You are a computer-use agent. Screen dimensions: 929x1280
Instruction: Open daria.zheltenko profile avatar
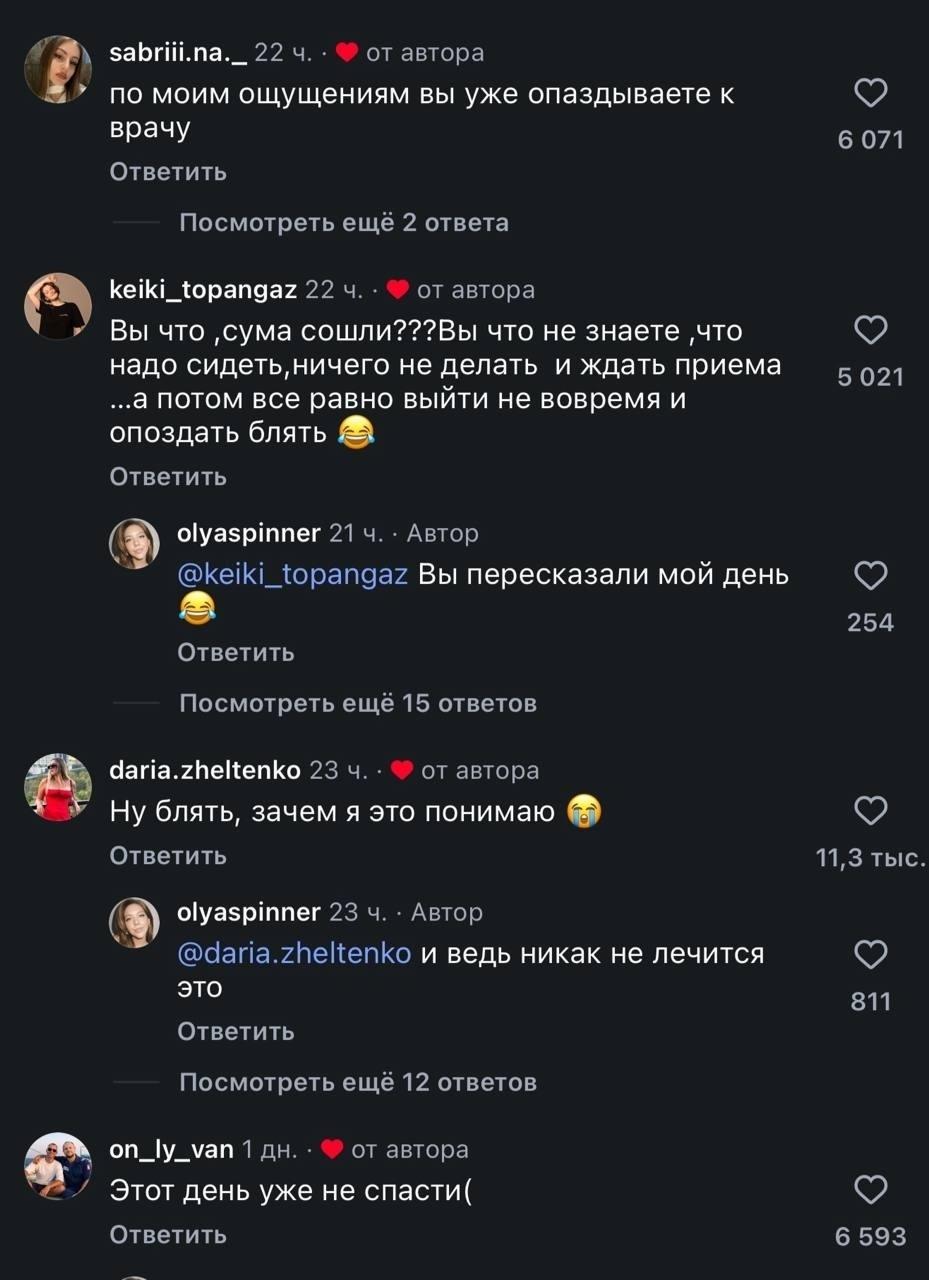[58, 787]
